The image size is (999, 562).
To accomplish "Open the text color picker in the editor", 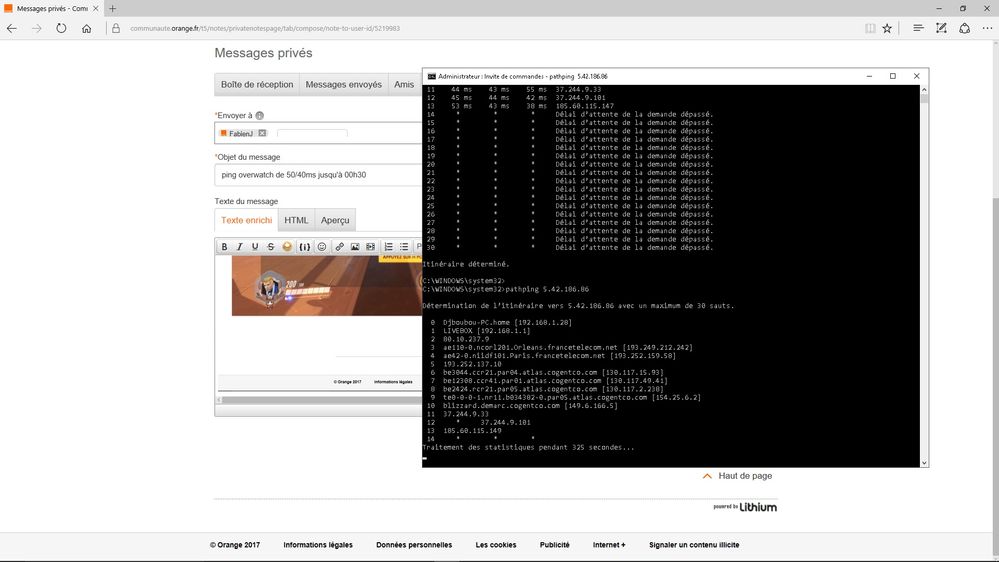I will coord(287,247).
